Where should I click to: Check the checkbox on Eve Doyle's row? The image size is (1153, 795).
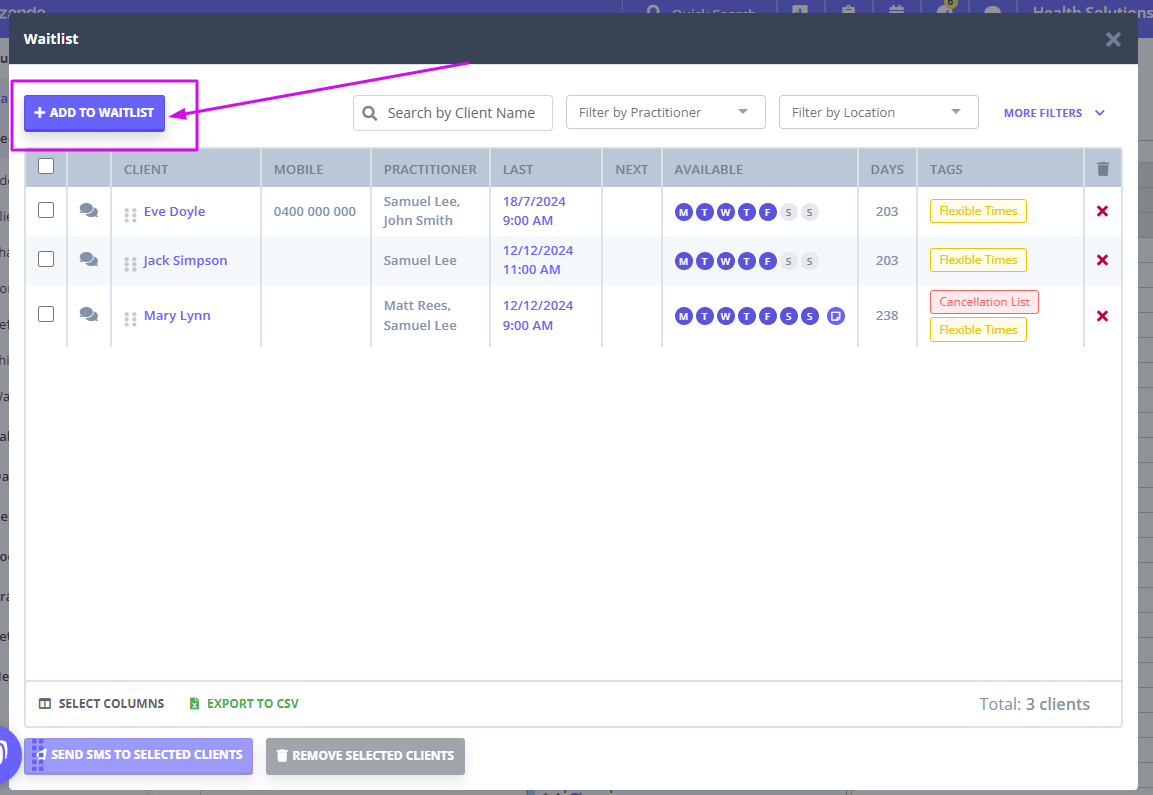46,211
